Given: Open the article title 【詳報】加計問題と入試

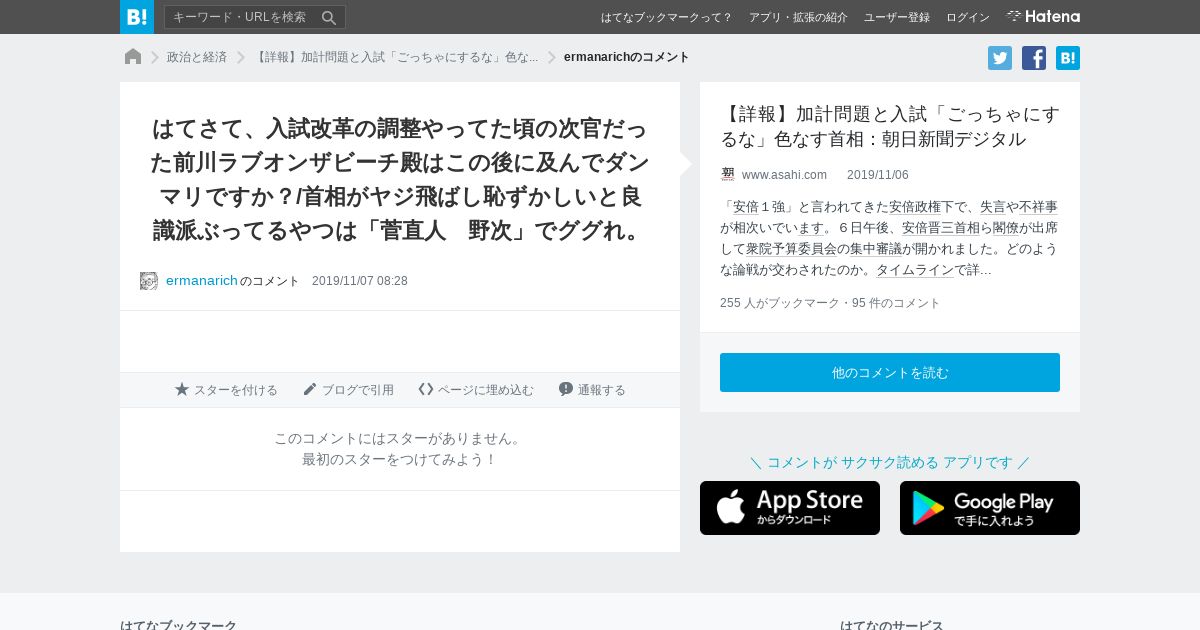Looking at the screenshot, I should [x=890, y=126].
